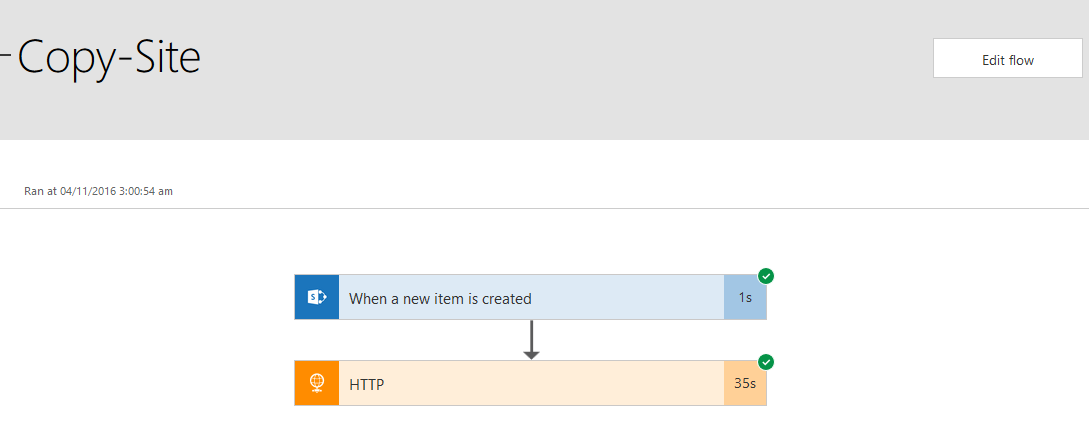Viewport: 1089px width, 426px height.
Task: Click the green checkmark on the trigger step
Action: tap(766, 276)
